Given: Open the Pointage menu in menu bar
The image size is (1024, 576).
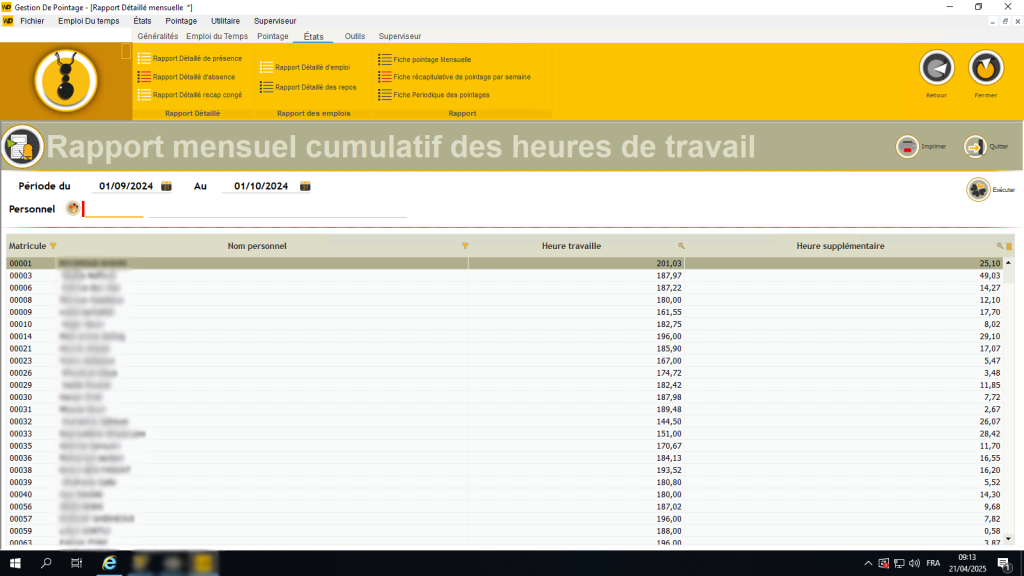Looking at the screenshot, I should (181, 20).
